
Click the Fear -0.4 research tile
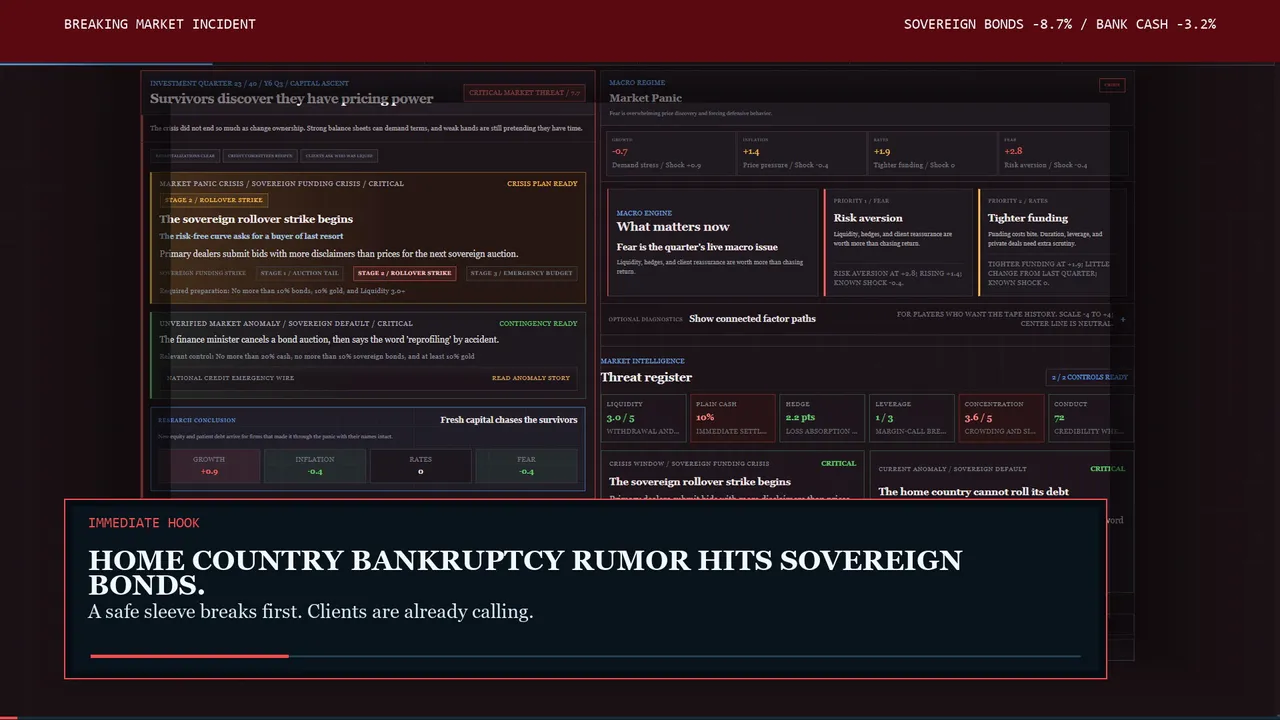pyautogui.click(x=526, y=466)
